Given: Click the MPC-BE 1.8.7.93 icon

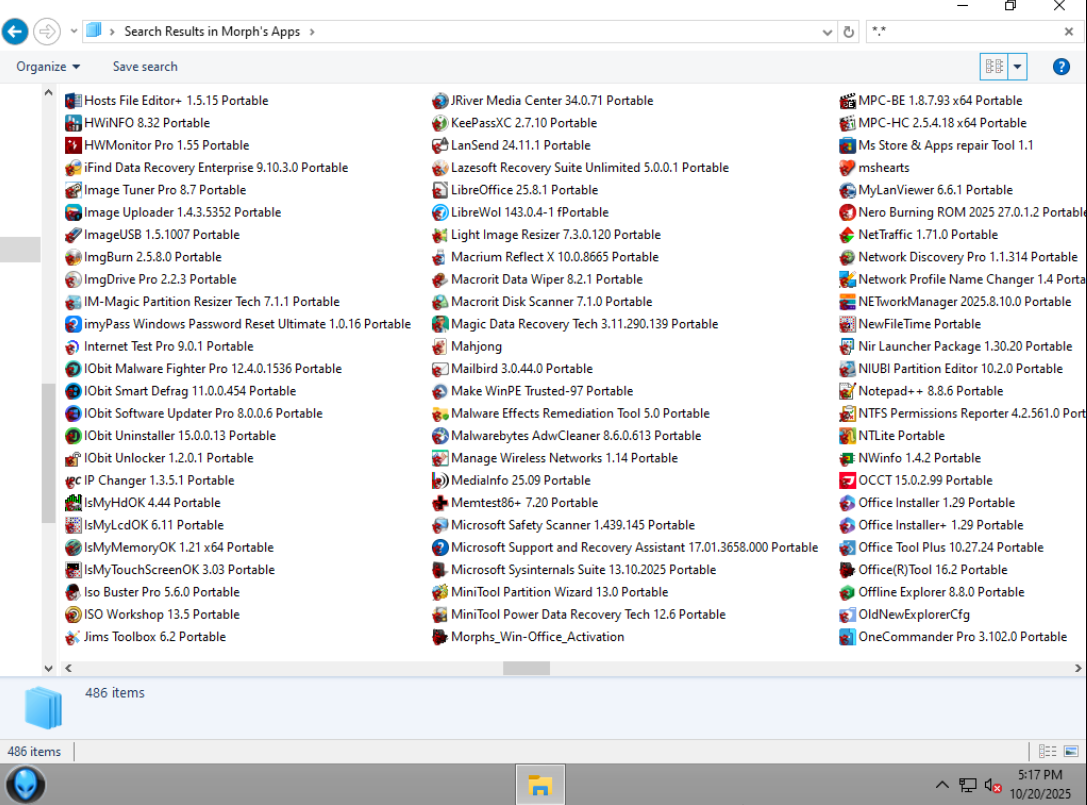Looking at the screenshot, I should pos(847,101).
